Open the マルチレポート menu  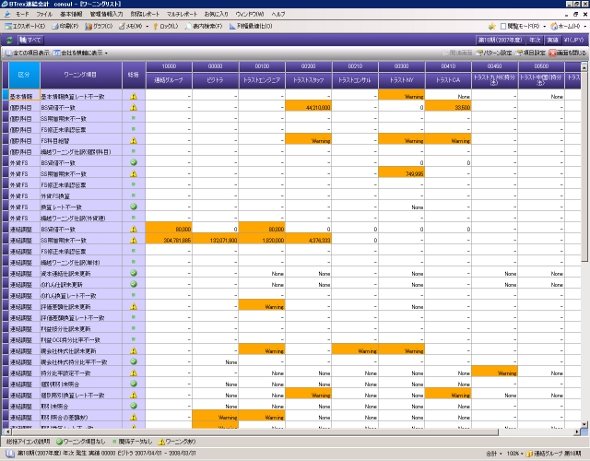pos(182,14)
